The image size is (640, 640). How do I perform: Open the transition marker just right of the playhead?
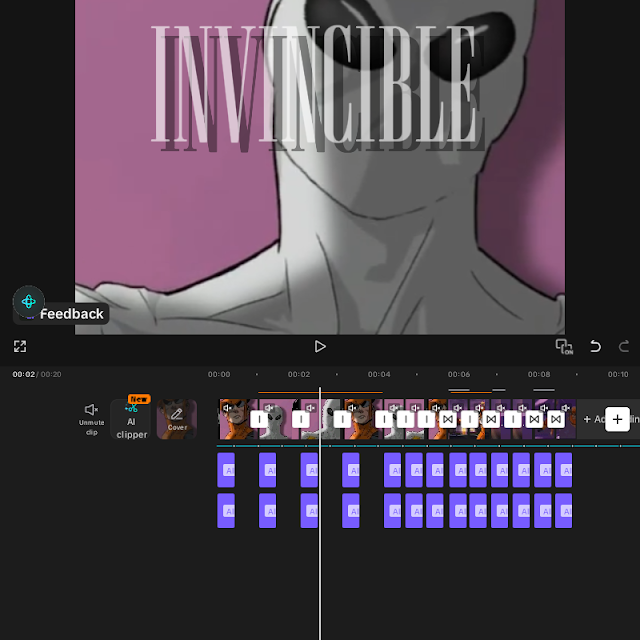pos(342,419)
